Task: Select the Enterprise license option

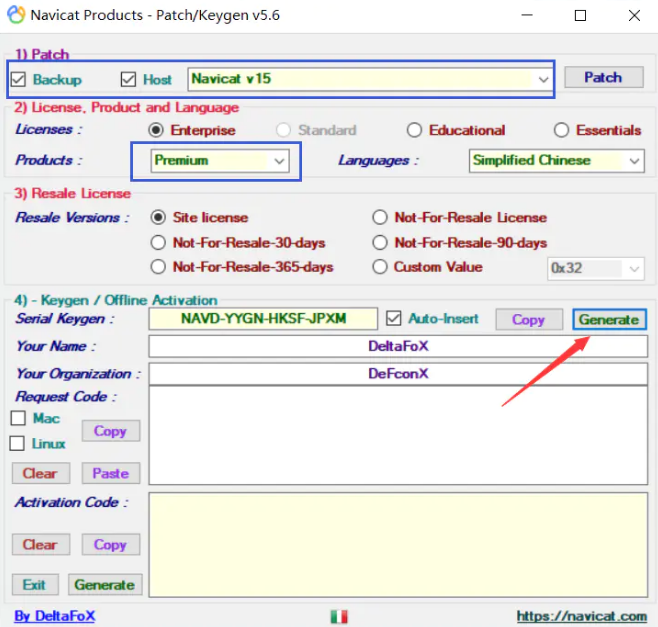Action: click(156, 130)
